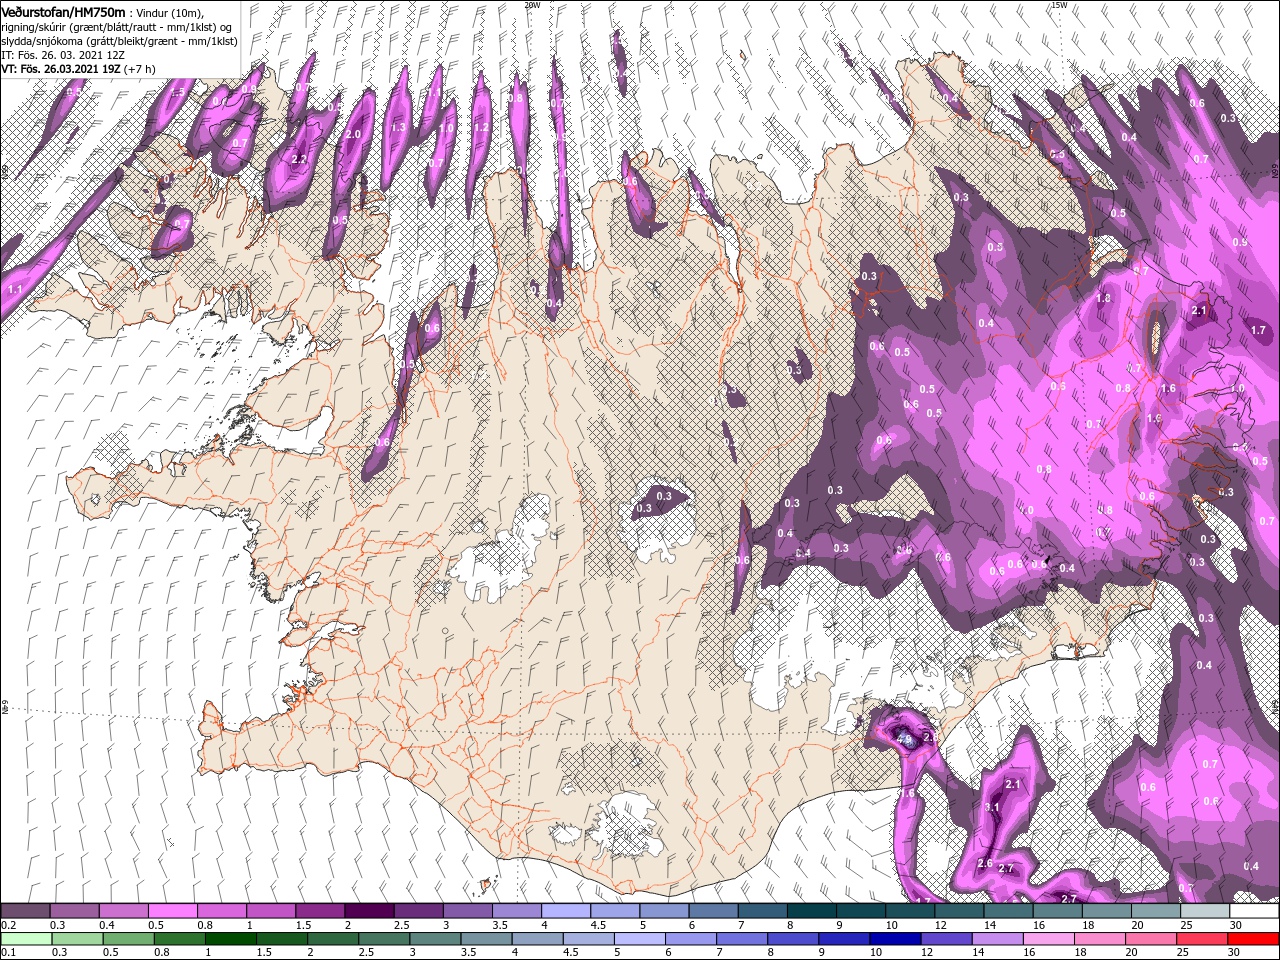Click the darkest purple swatch between 2 and 2.5
The height and width of the screenshot is (960, 1280).
[369, 911]
